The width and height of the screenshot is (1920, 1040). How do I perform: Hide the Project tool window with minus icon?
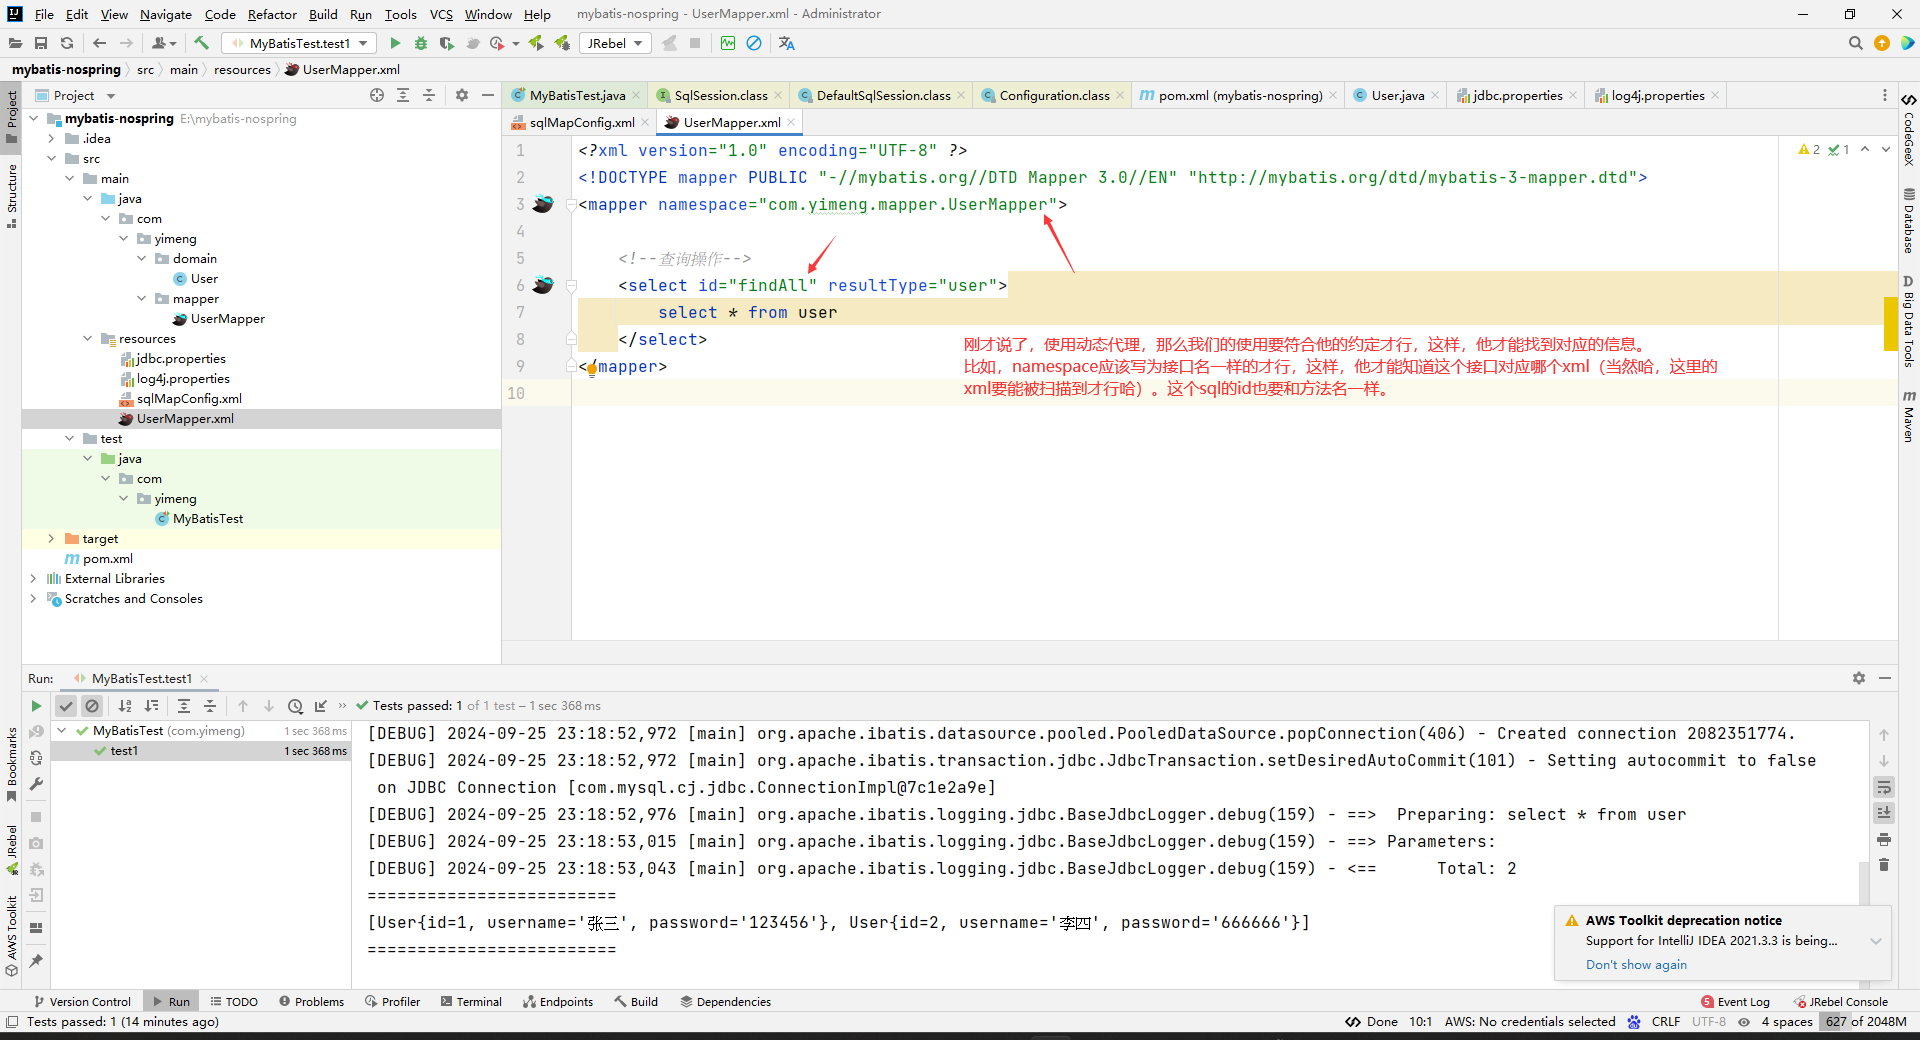click(488, 95)
